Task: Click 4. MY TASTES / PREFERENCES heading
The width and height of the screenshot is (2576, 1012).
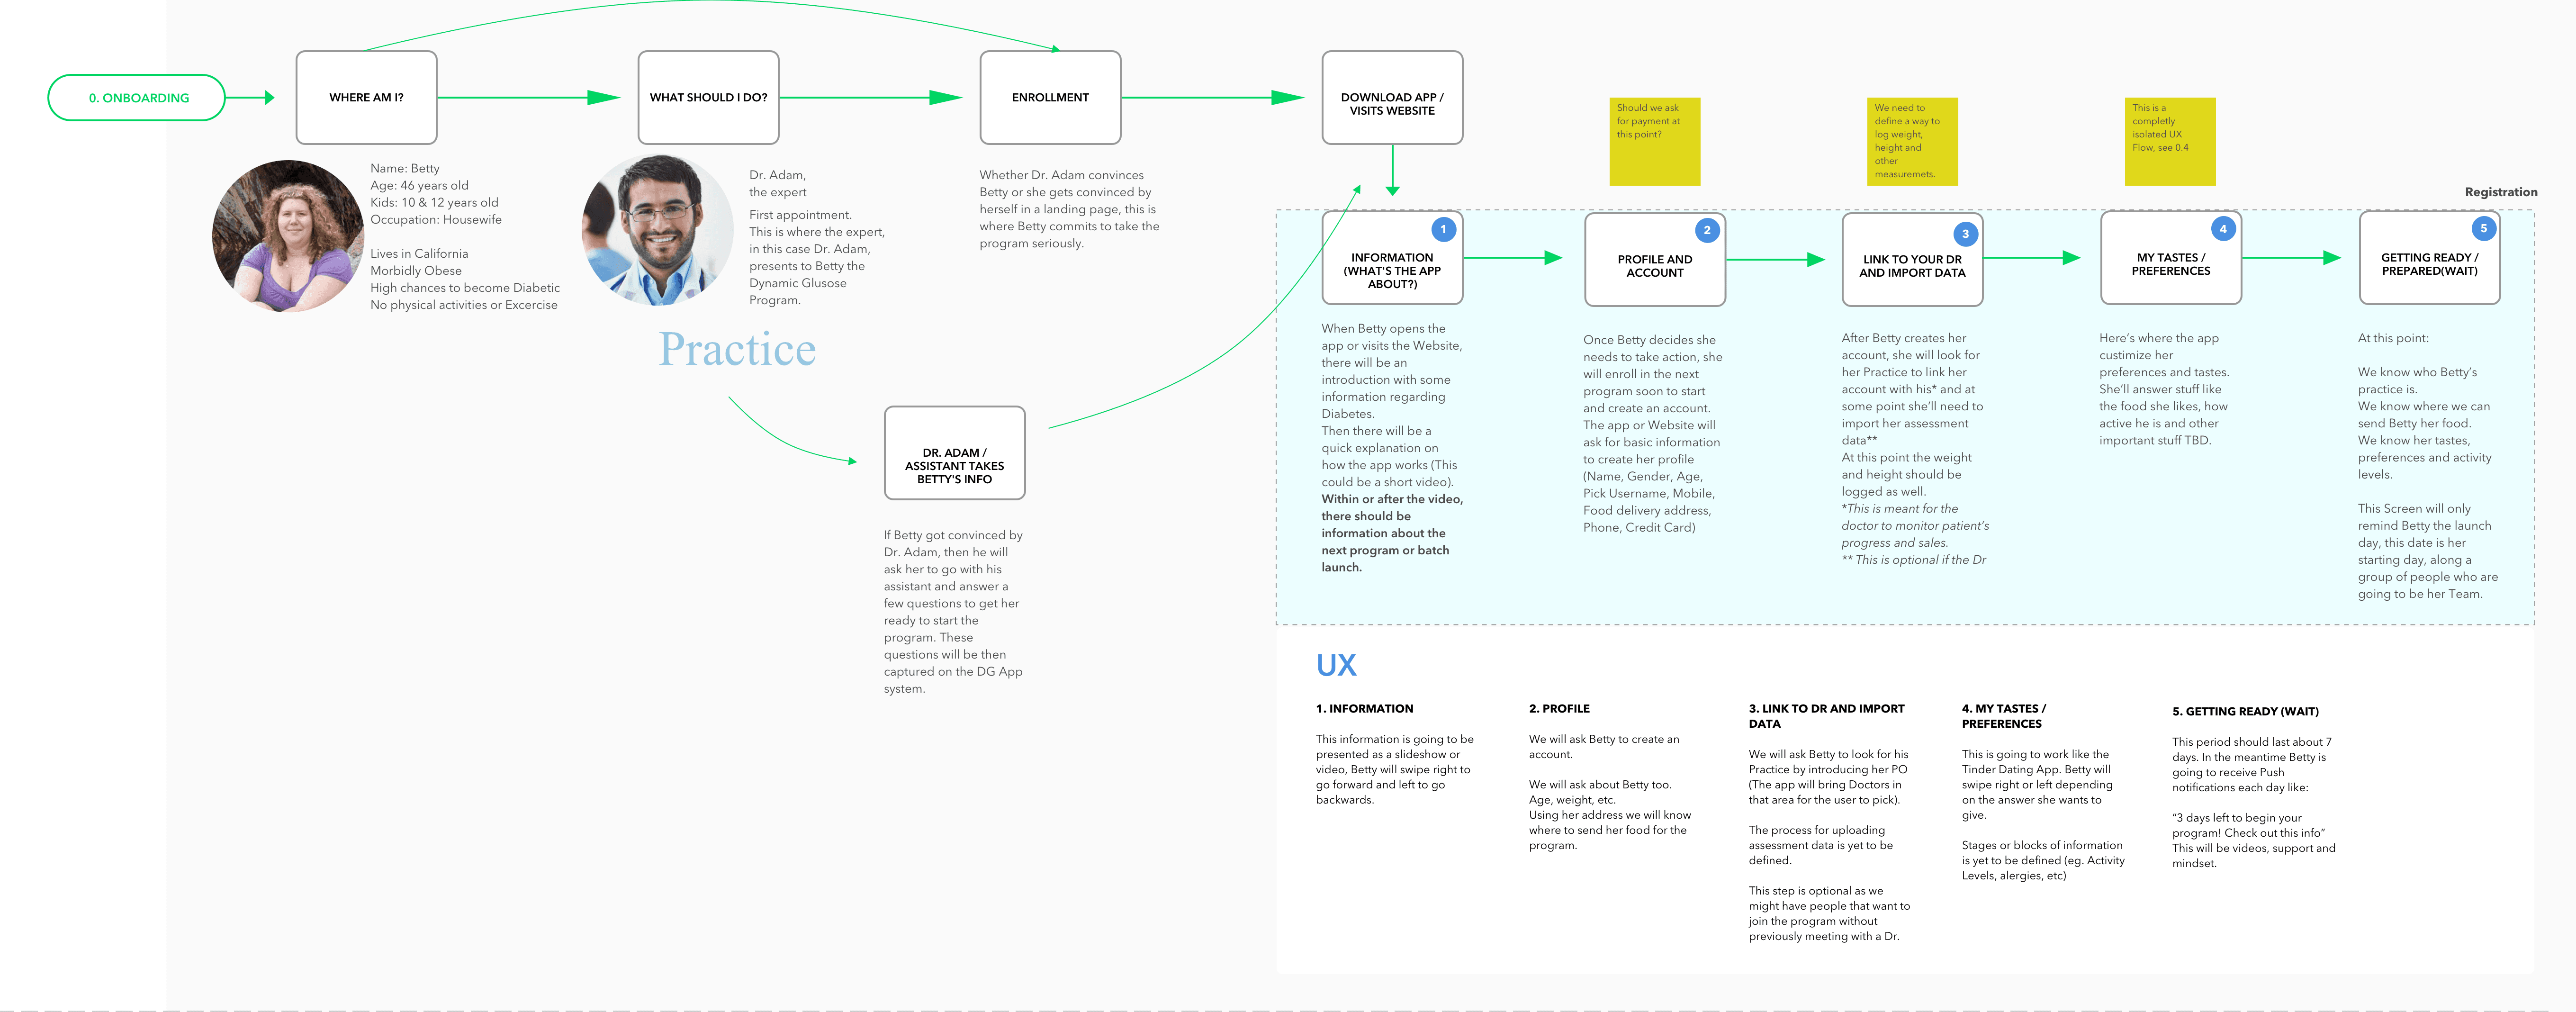Action: coord(2004,716)
